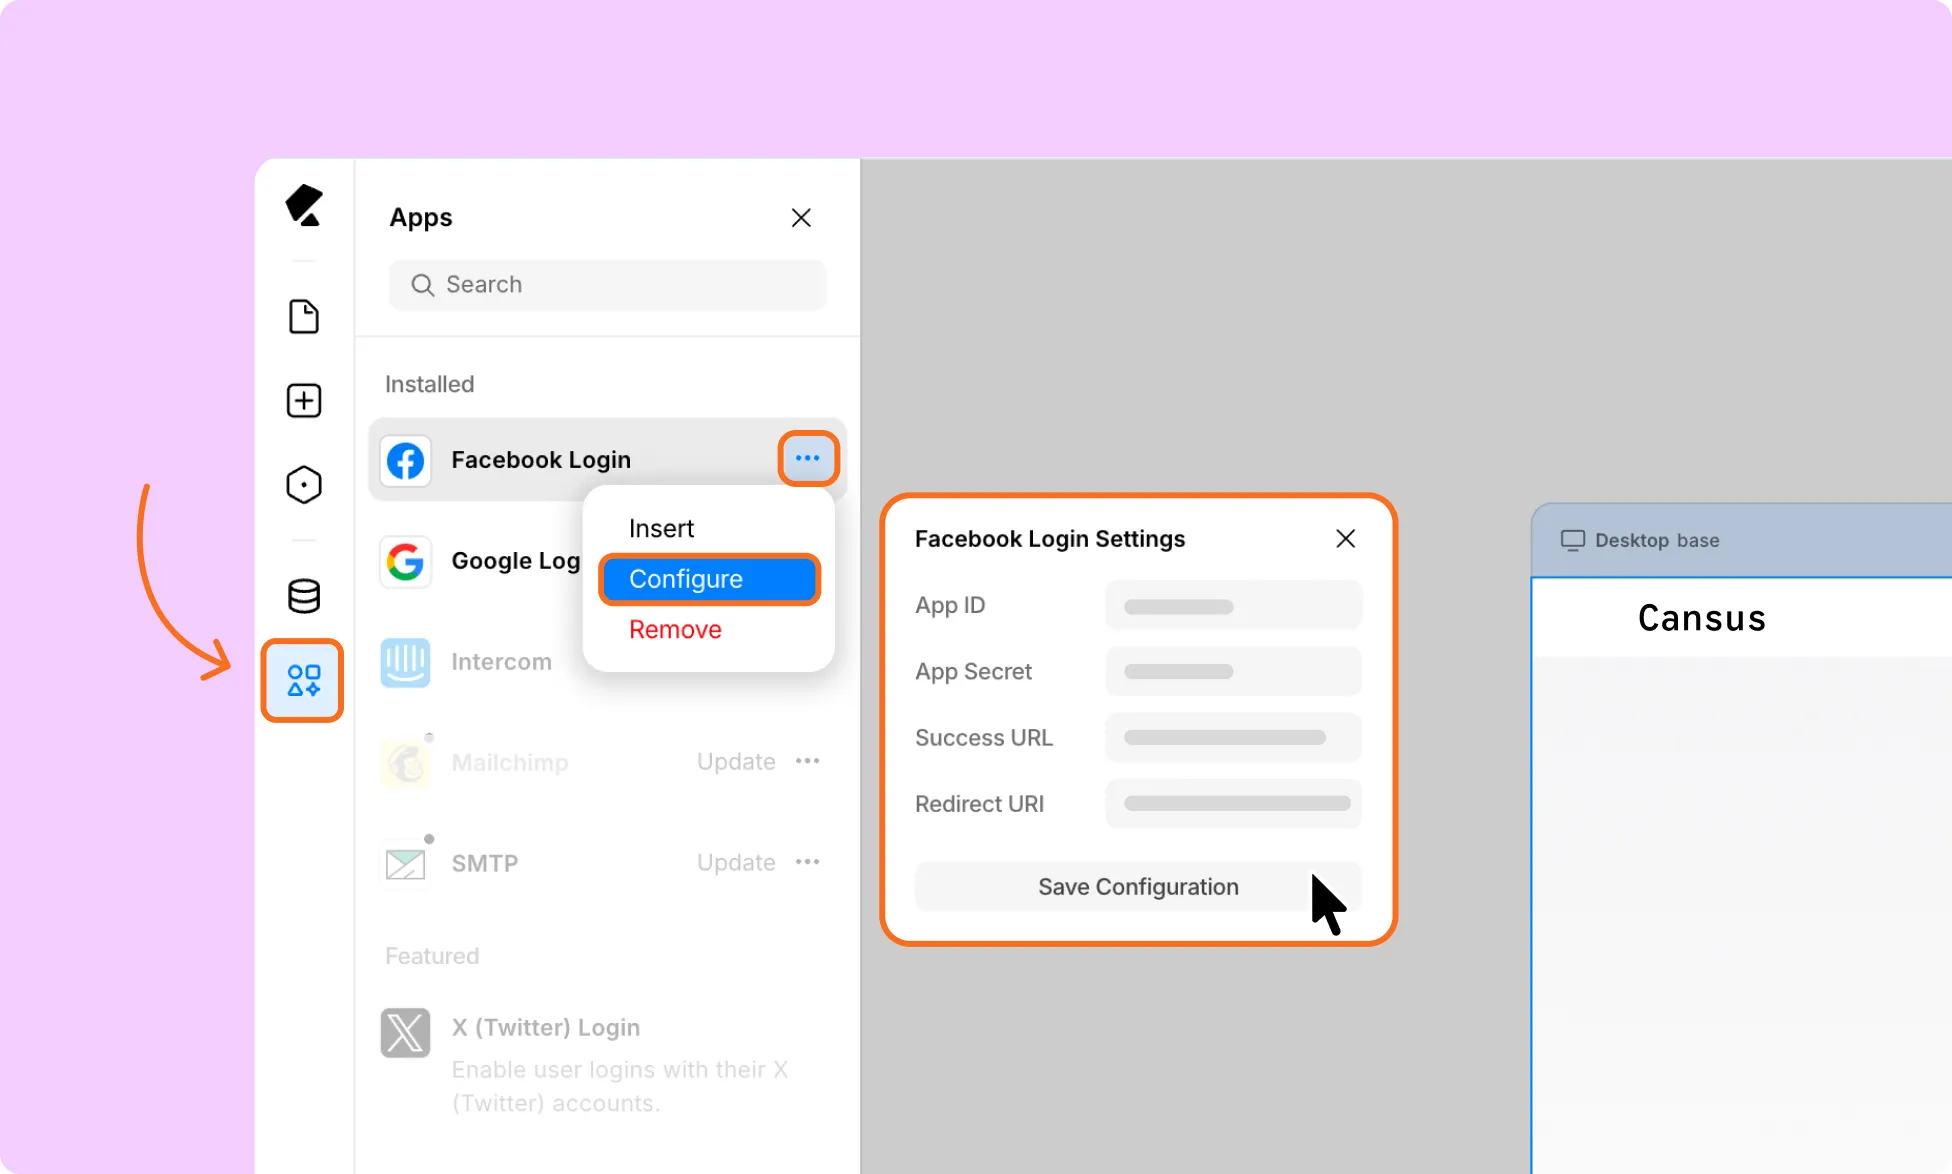
Task: Open the Database icon in the sidebar
Action: (304, 596)
